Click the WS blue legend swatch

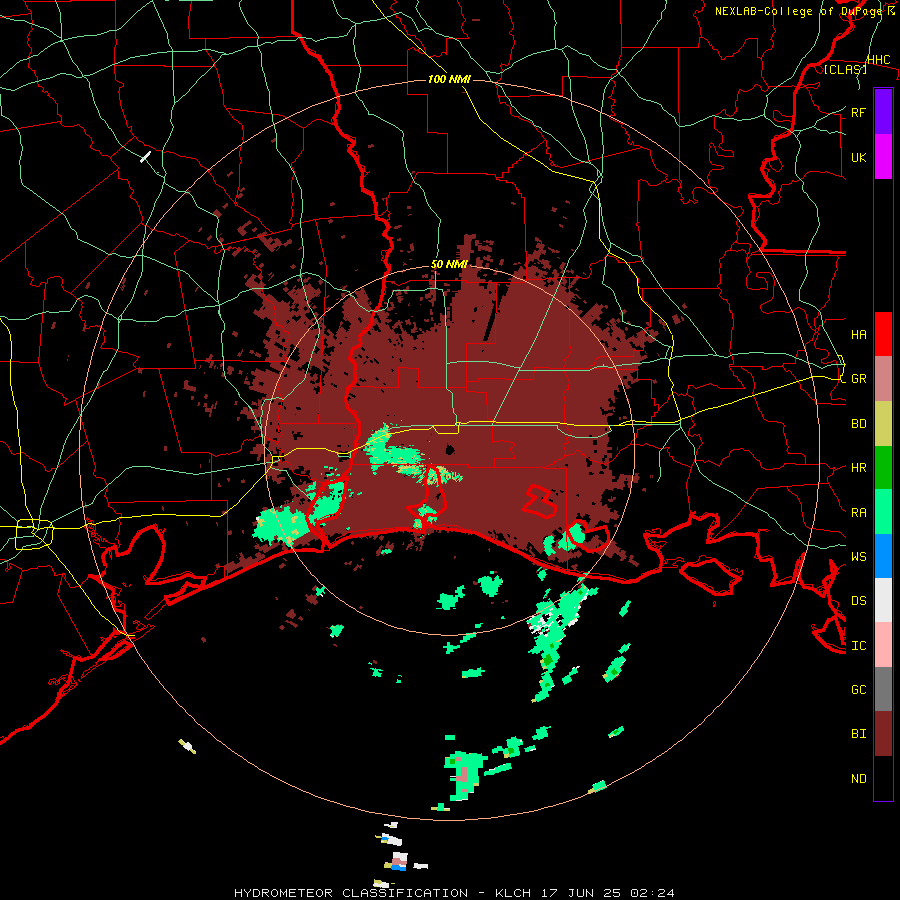883,556
